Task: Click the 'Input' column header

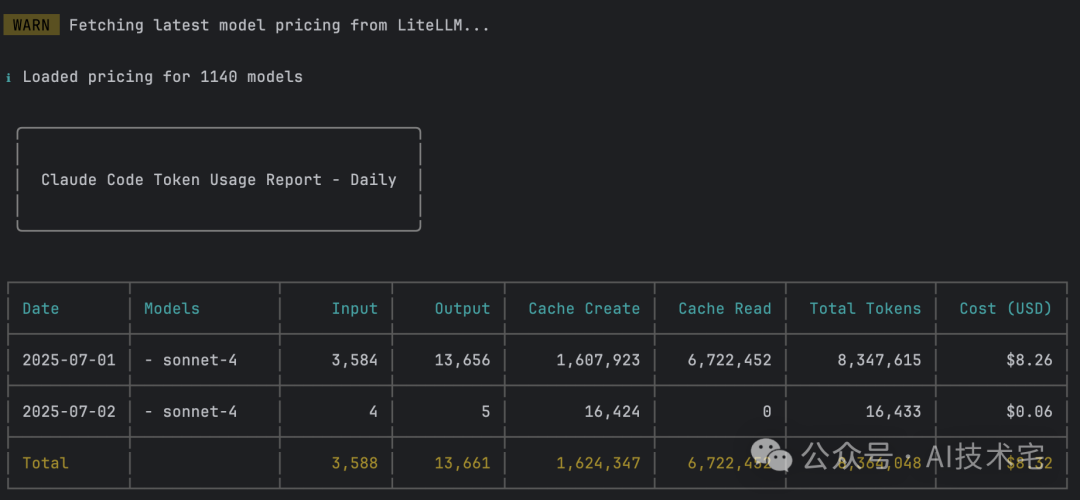Action: [355, 309]
